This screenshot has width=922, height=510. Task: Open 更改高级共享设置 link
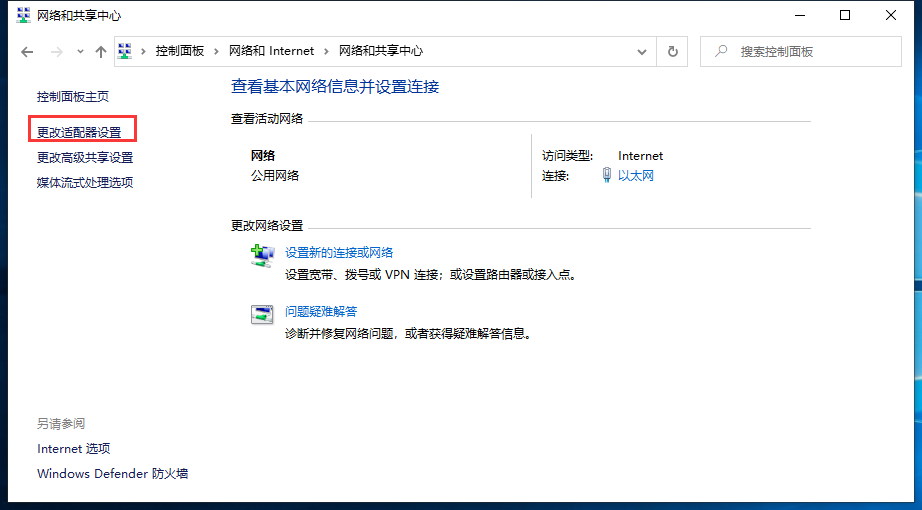(x=85, y=157)
